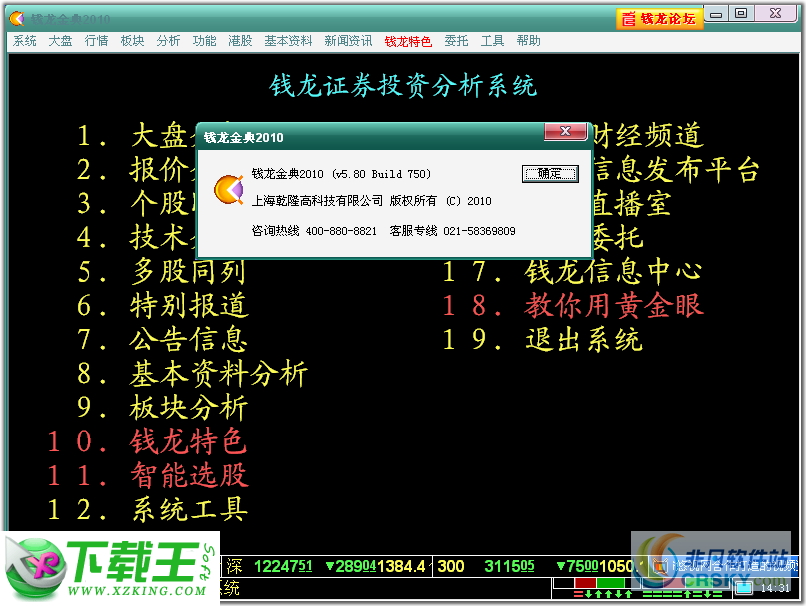Select menu item 9. 板块分析
The height and width of the screenshot is (606, 806).
162,407
